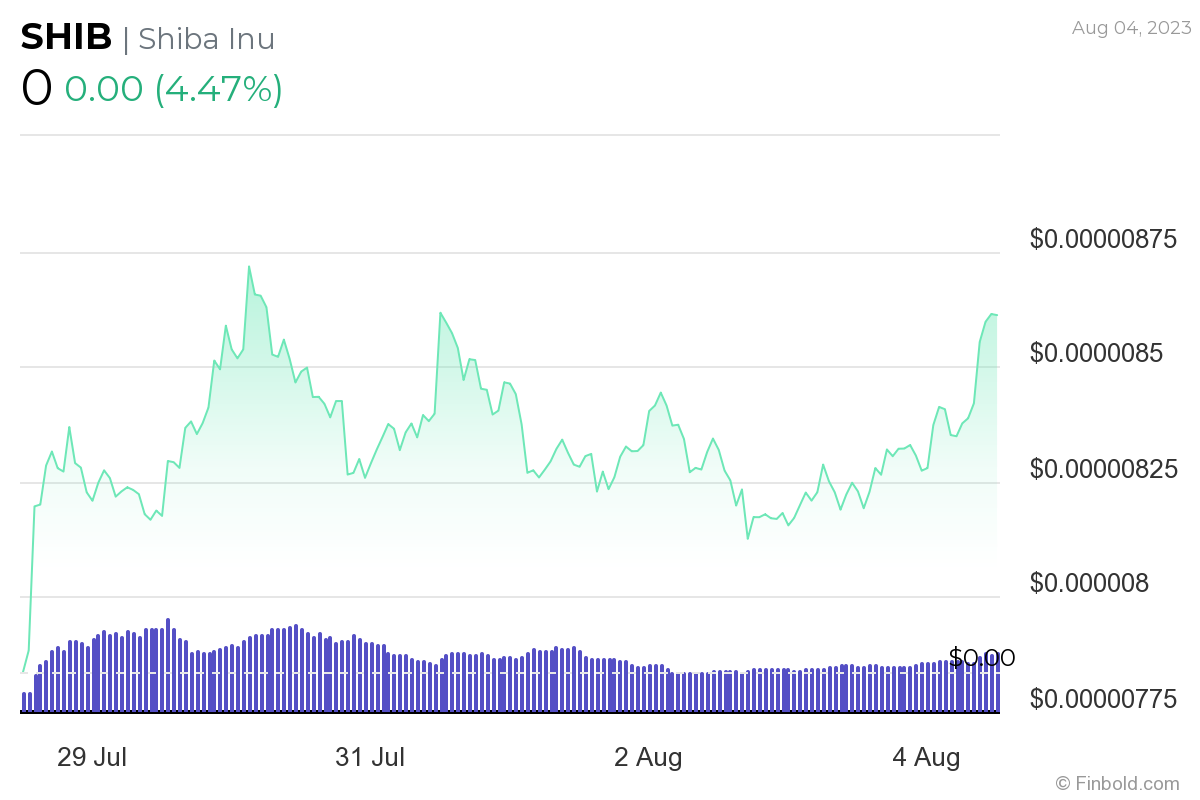Click the highest peak of the price line
1200x800 pixels.
point(249,267)
